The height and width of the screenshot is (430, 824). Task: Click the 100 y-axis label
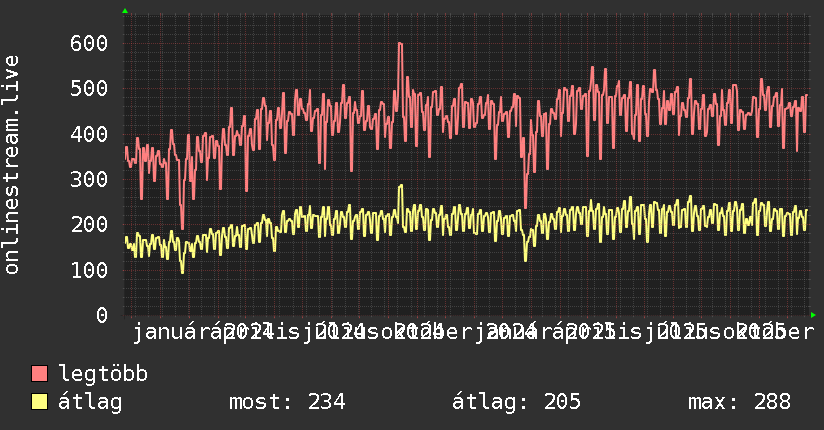click(89, 270)
